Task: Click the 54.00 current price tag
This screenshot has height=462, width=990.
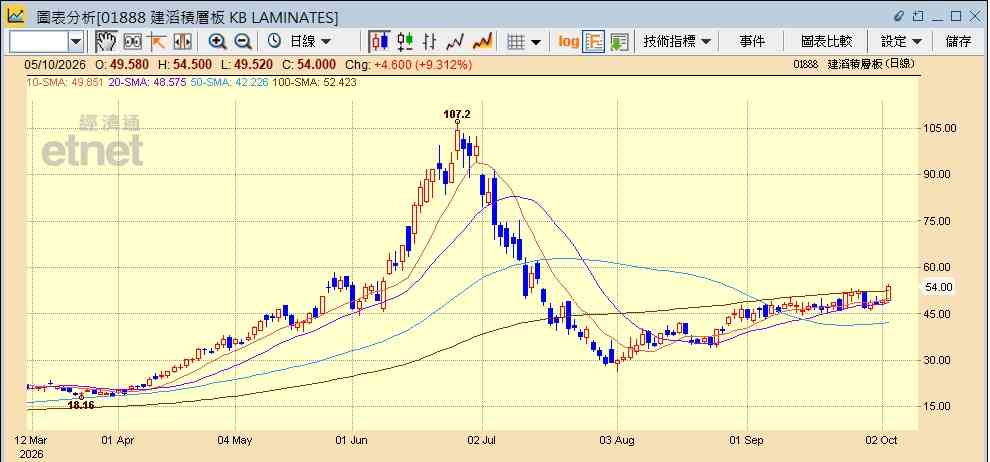Action: click(x=939, y=287)
